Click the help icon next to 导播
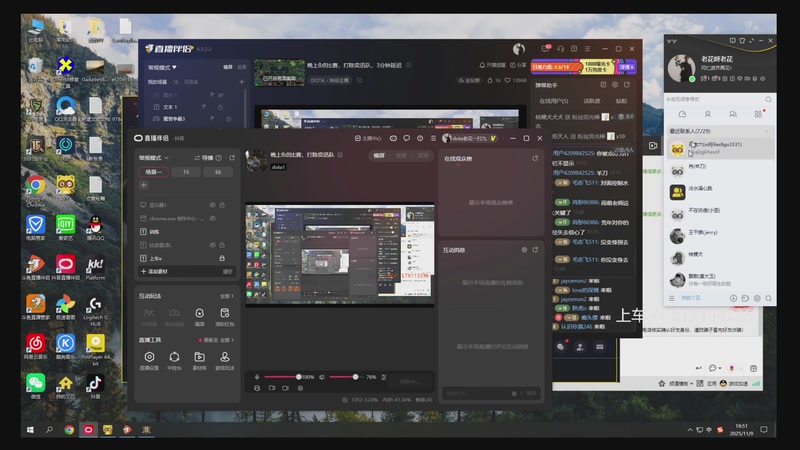The height and width of the screenshot is (450, 800). click(218, 158)
